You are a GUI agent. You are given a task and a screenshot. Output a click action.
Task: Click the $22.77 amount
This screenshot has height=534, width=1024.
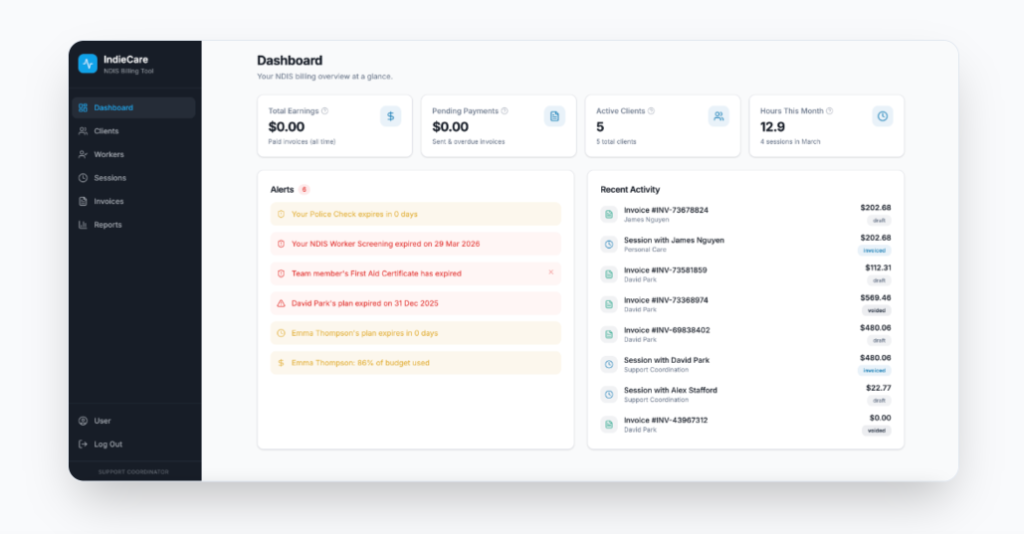coord(878,388)
